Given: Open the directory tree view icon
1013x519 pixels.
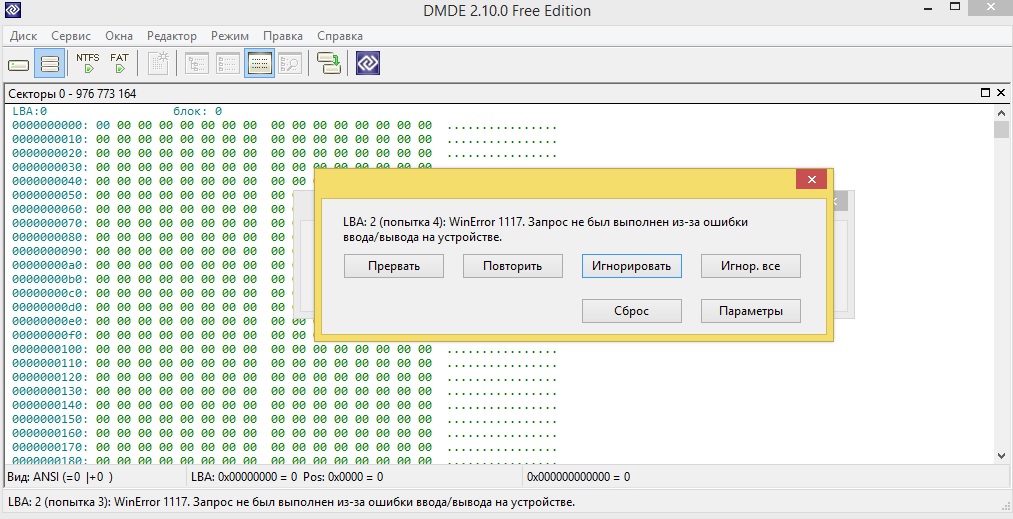Looking at the screenshot, I should pyautogui.click(x=196, y=63).
